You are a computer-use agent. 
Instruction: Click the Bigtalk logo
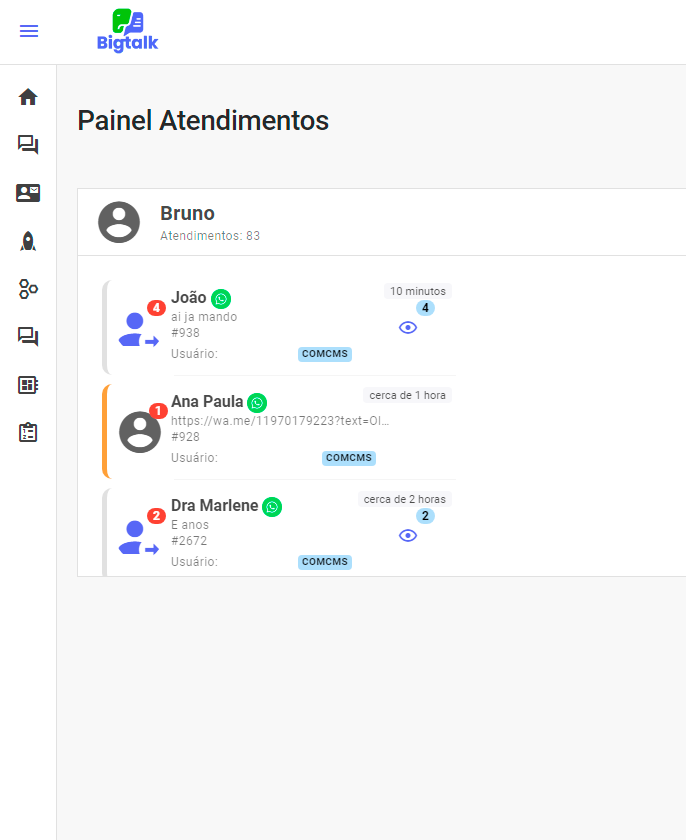pos(127,31)
